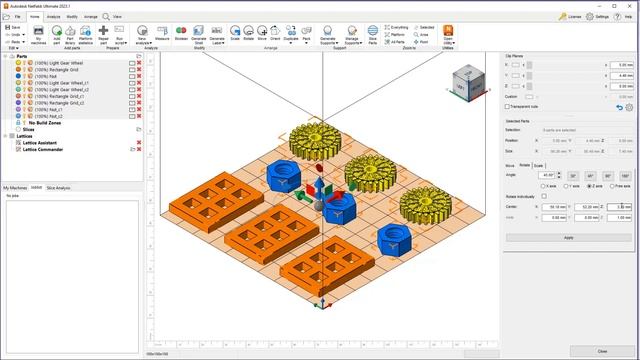Screen dimensions: 640x360
Task: Click the search magnifier in the ribbon tabs
Action: [x=106, y=17]
